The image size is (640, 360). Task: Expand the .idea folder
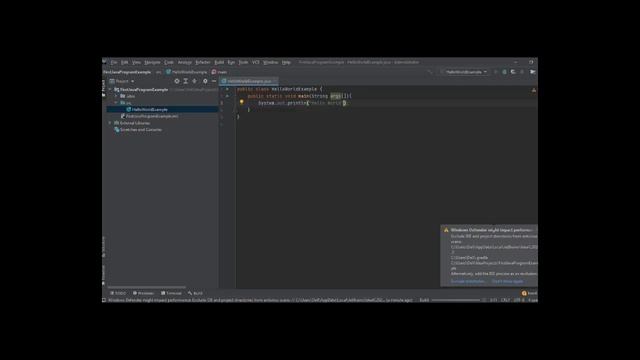pos(116,96)
